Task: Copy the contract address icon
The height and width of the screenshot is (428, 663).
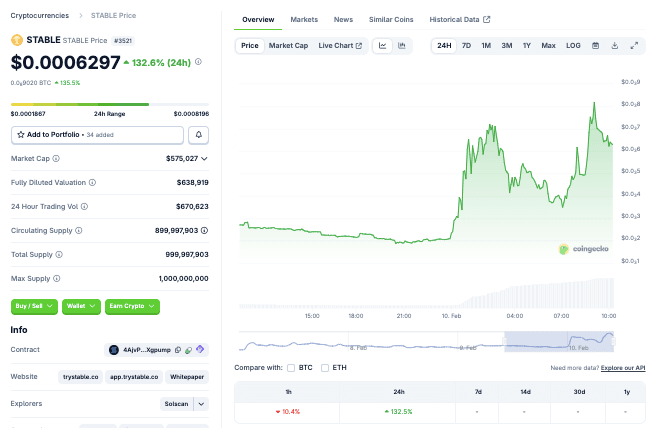Action: point(178,350)
